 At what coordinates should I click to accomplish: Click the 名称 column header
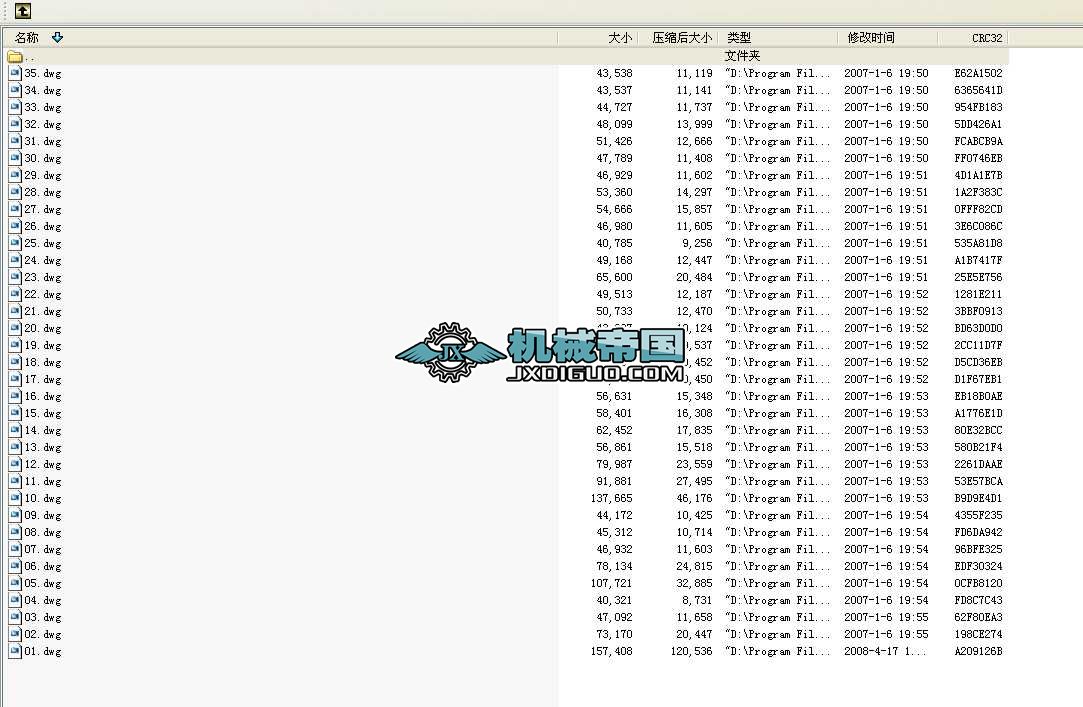[26, 37]
